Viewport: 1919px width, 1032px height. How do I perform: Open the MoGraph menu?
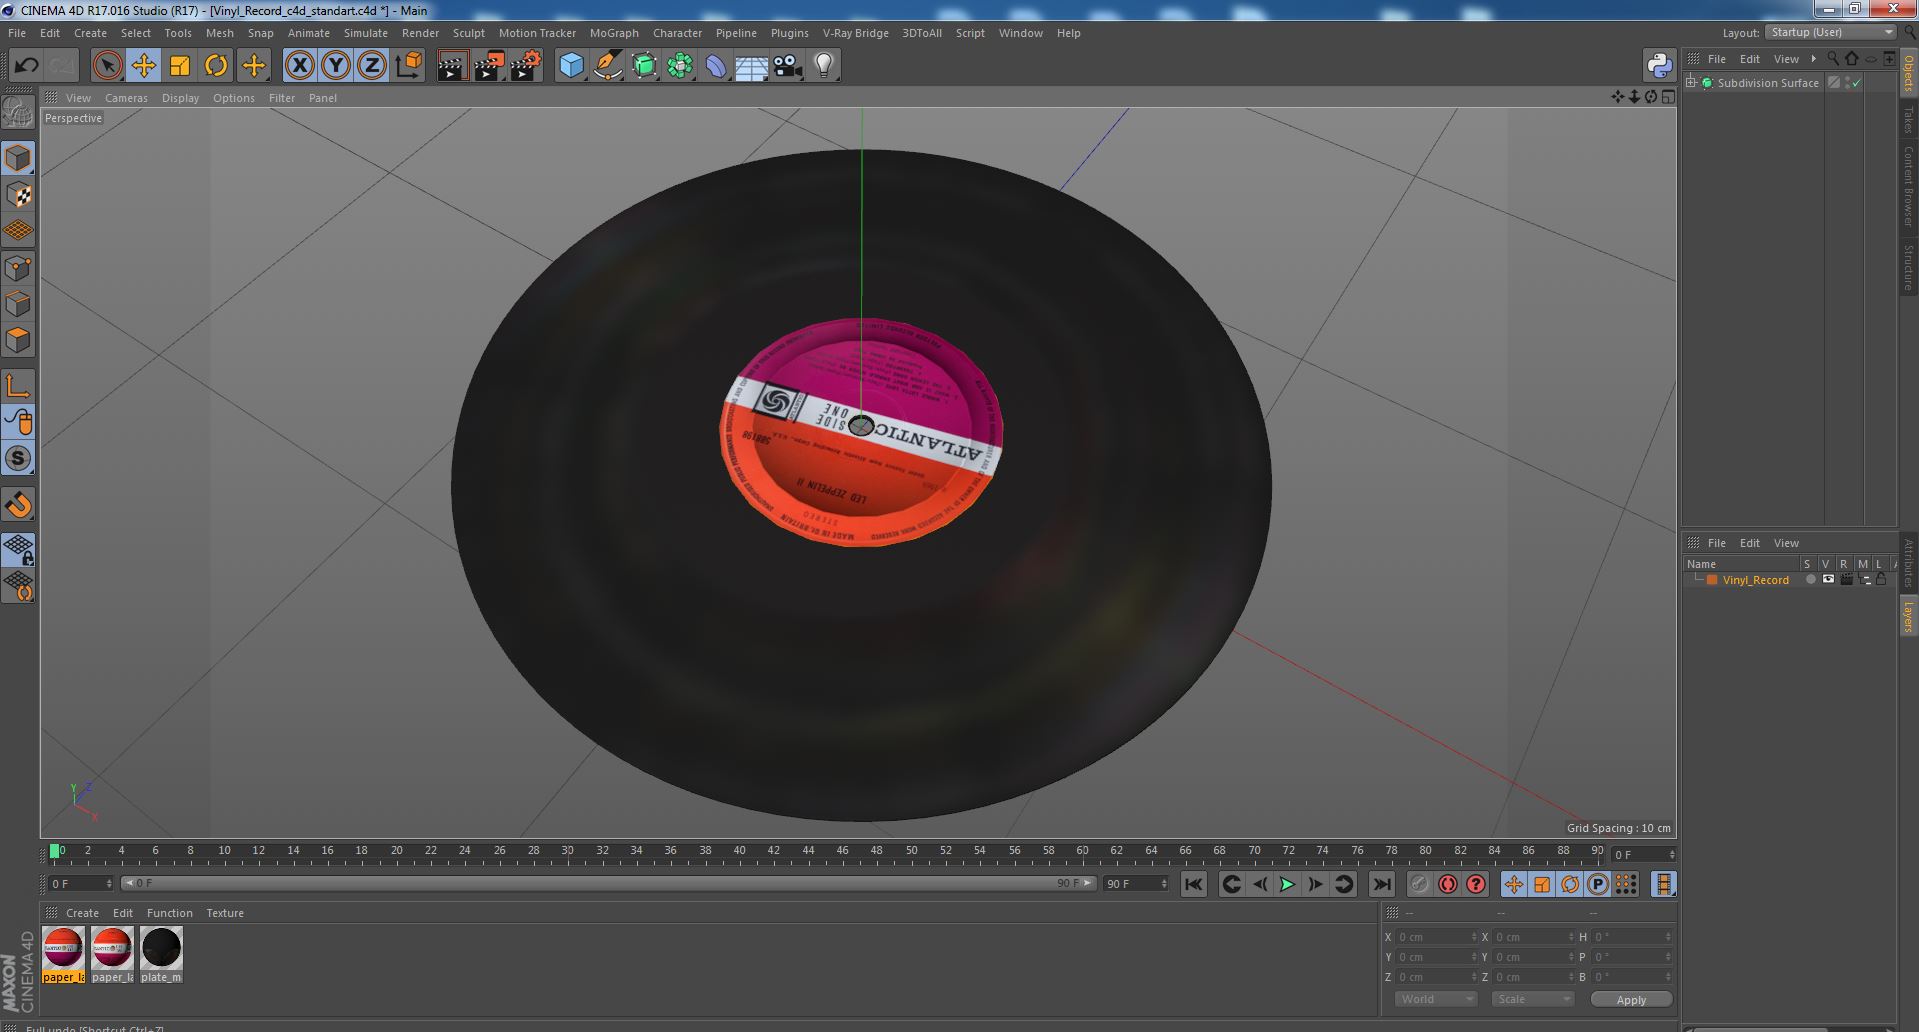pos(614,33)
